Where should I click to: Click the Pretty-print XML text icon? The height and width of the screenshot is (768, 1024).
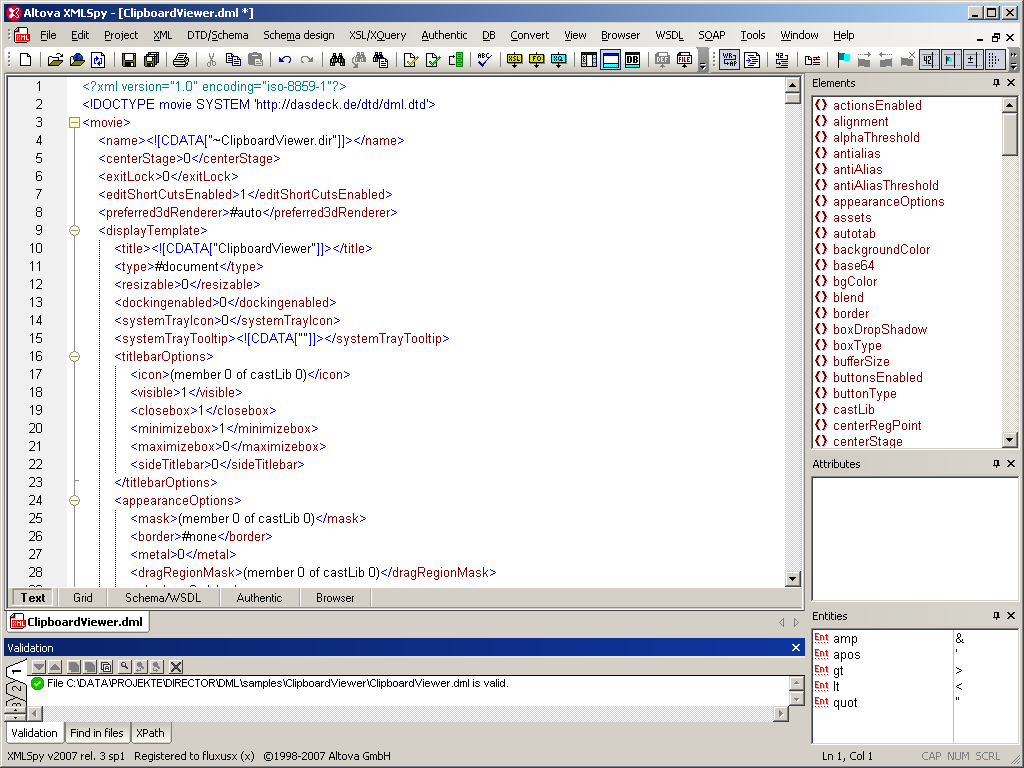point(752,60)
